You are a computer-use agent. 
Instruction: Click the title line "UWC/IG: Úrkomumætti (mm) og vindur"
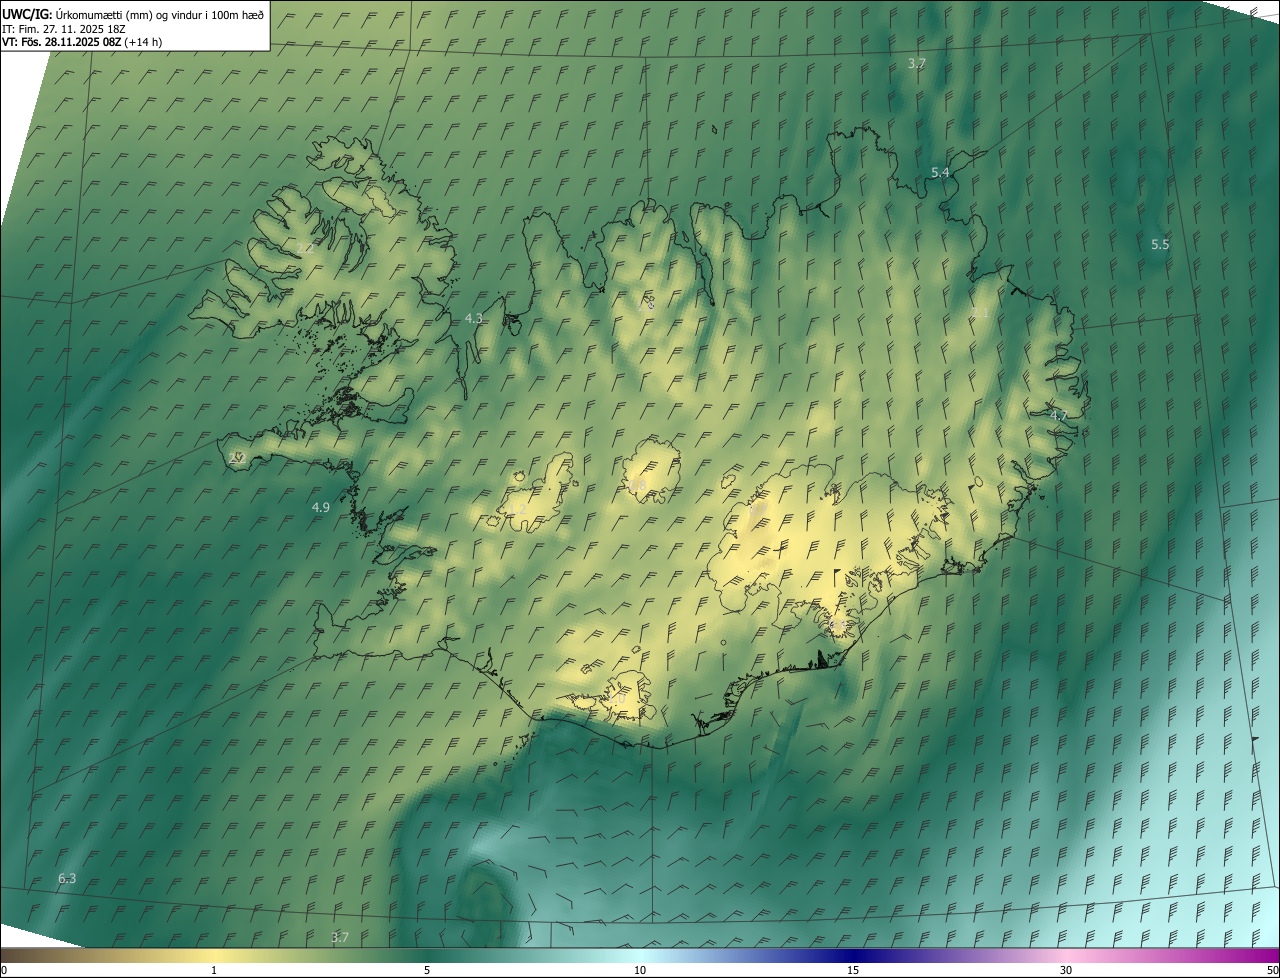(133, 15)
